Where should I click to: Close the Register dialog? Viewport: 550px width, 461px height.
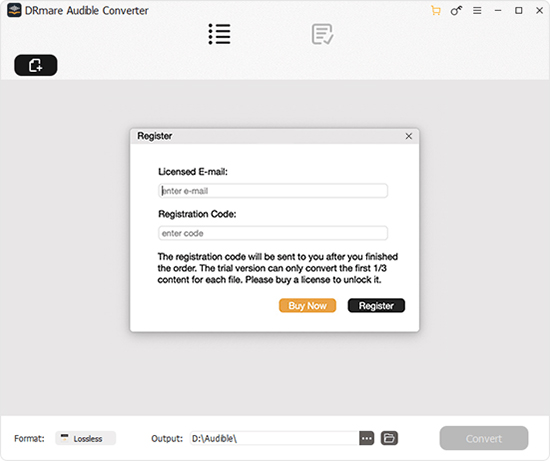click(409, 136)
